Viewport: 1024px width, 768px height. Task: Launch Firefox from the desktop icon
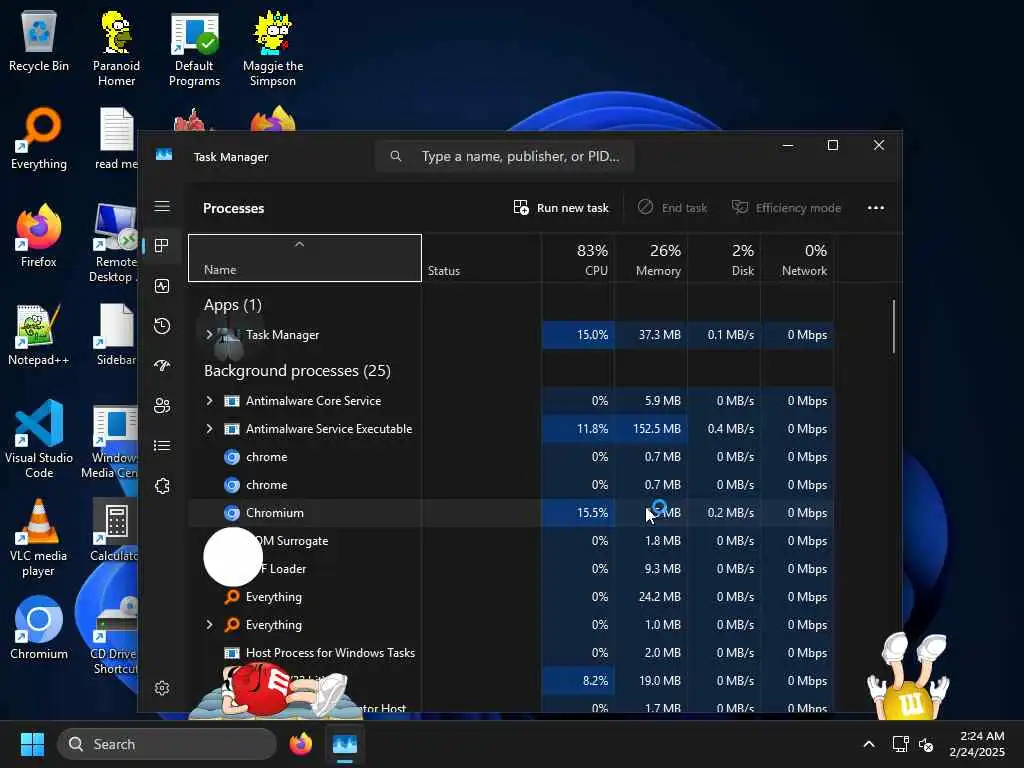click(x=39, y=236)
